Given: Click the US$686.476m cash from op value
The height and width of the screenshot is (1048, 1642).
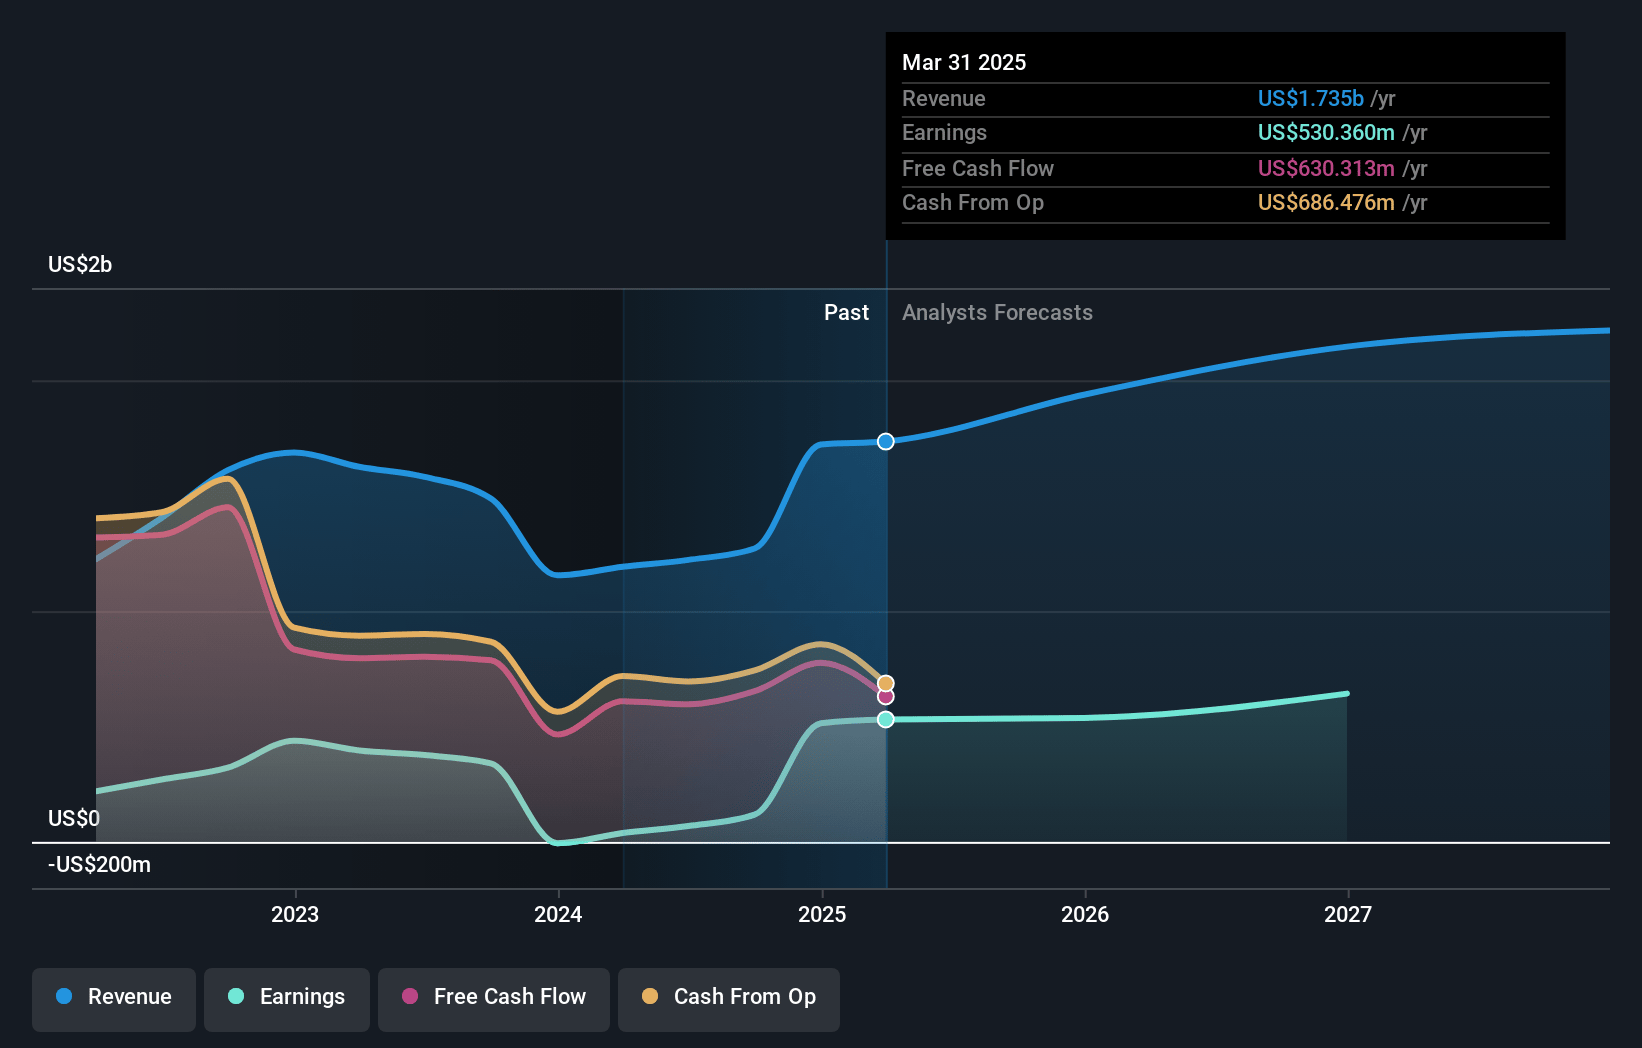Looking at the screenshot, I should [x=1326, y=202].
